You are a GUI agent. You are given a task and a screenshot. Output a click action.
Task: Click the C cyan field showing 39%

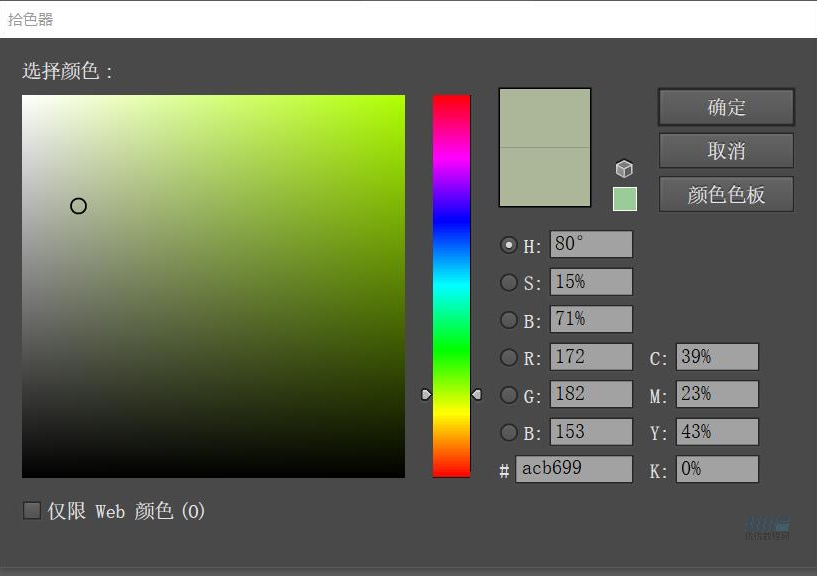click(717, 357)
